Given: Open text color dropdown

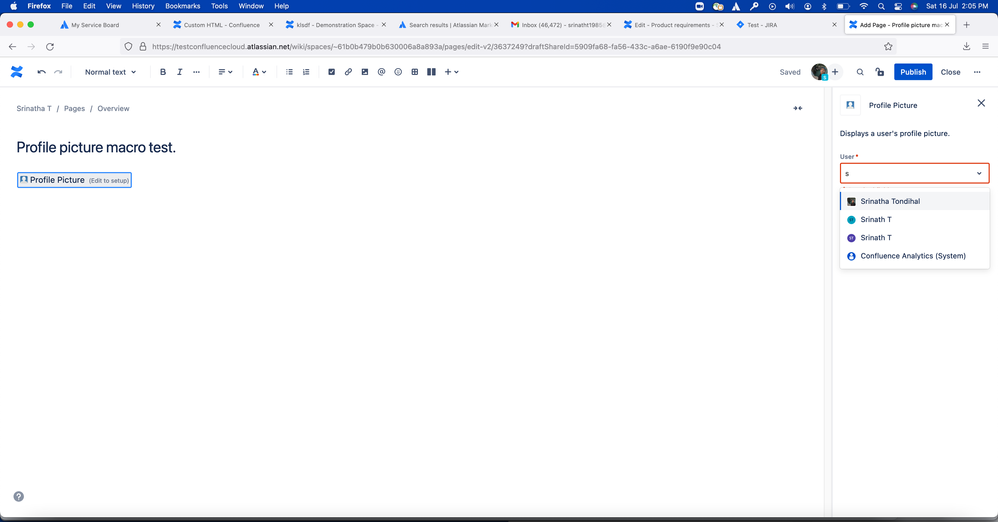Looking at the screenshot, I should pyautogui.click(x=259, y=72).
